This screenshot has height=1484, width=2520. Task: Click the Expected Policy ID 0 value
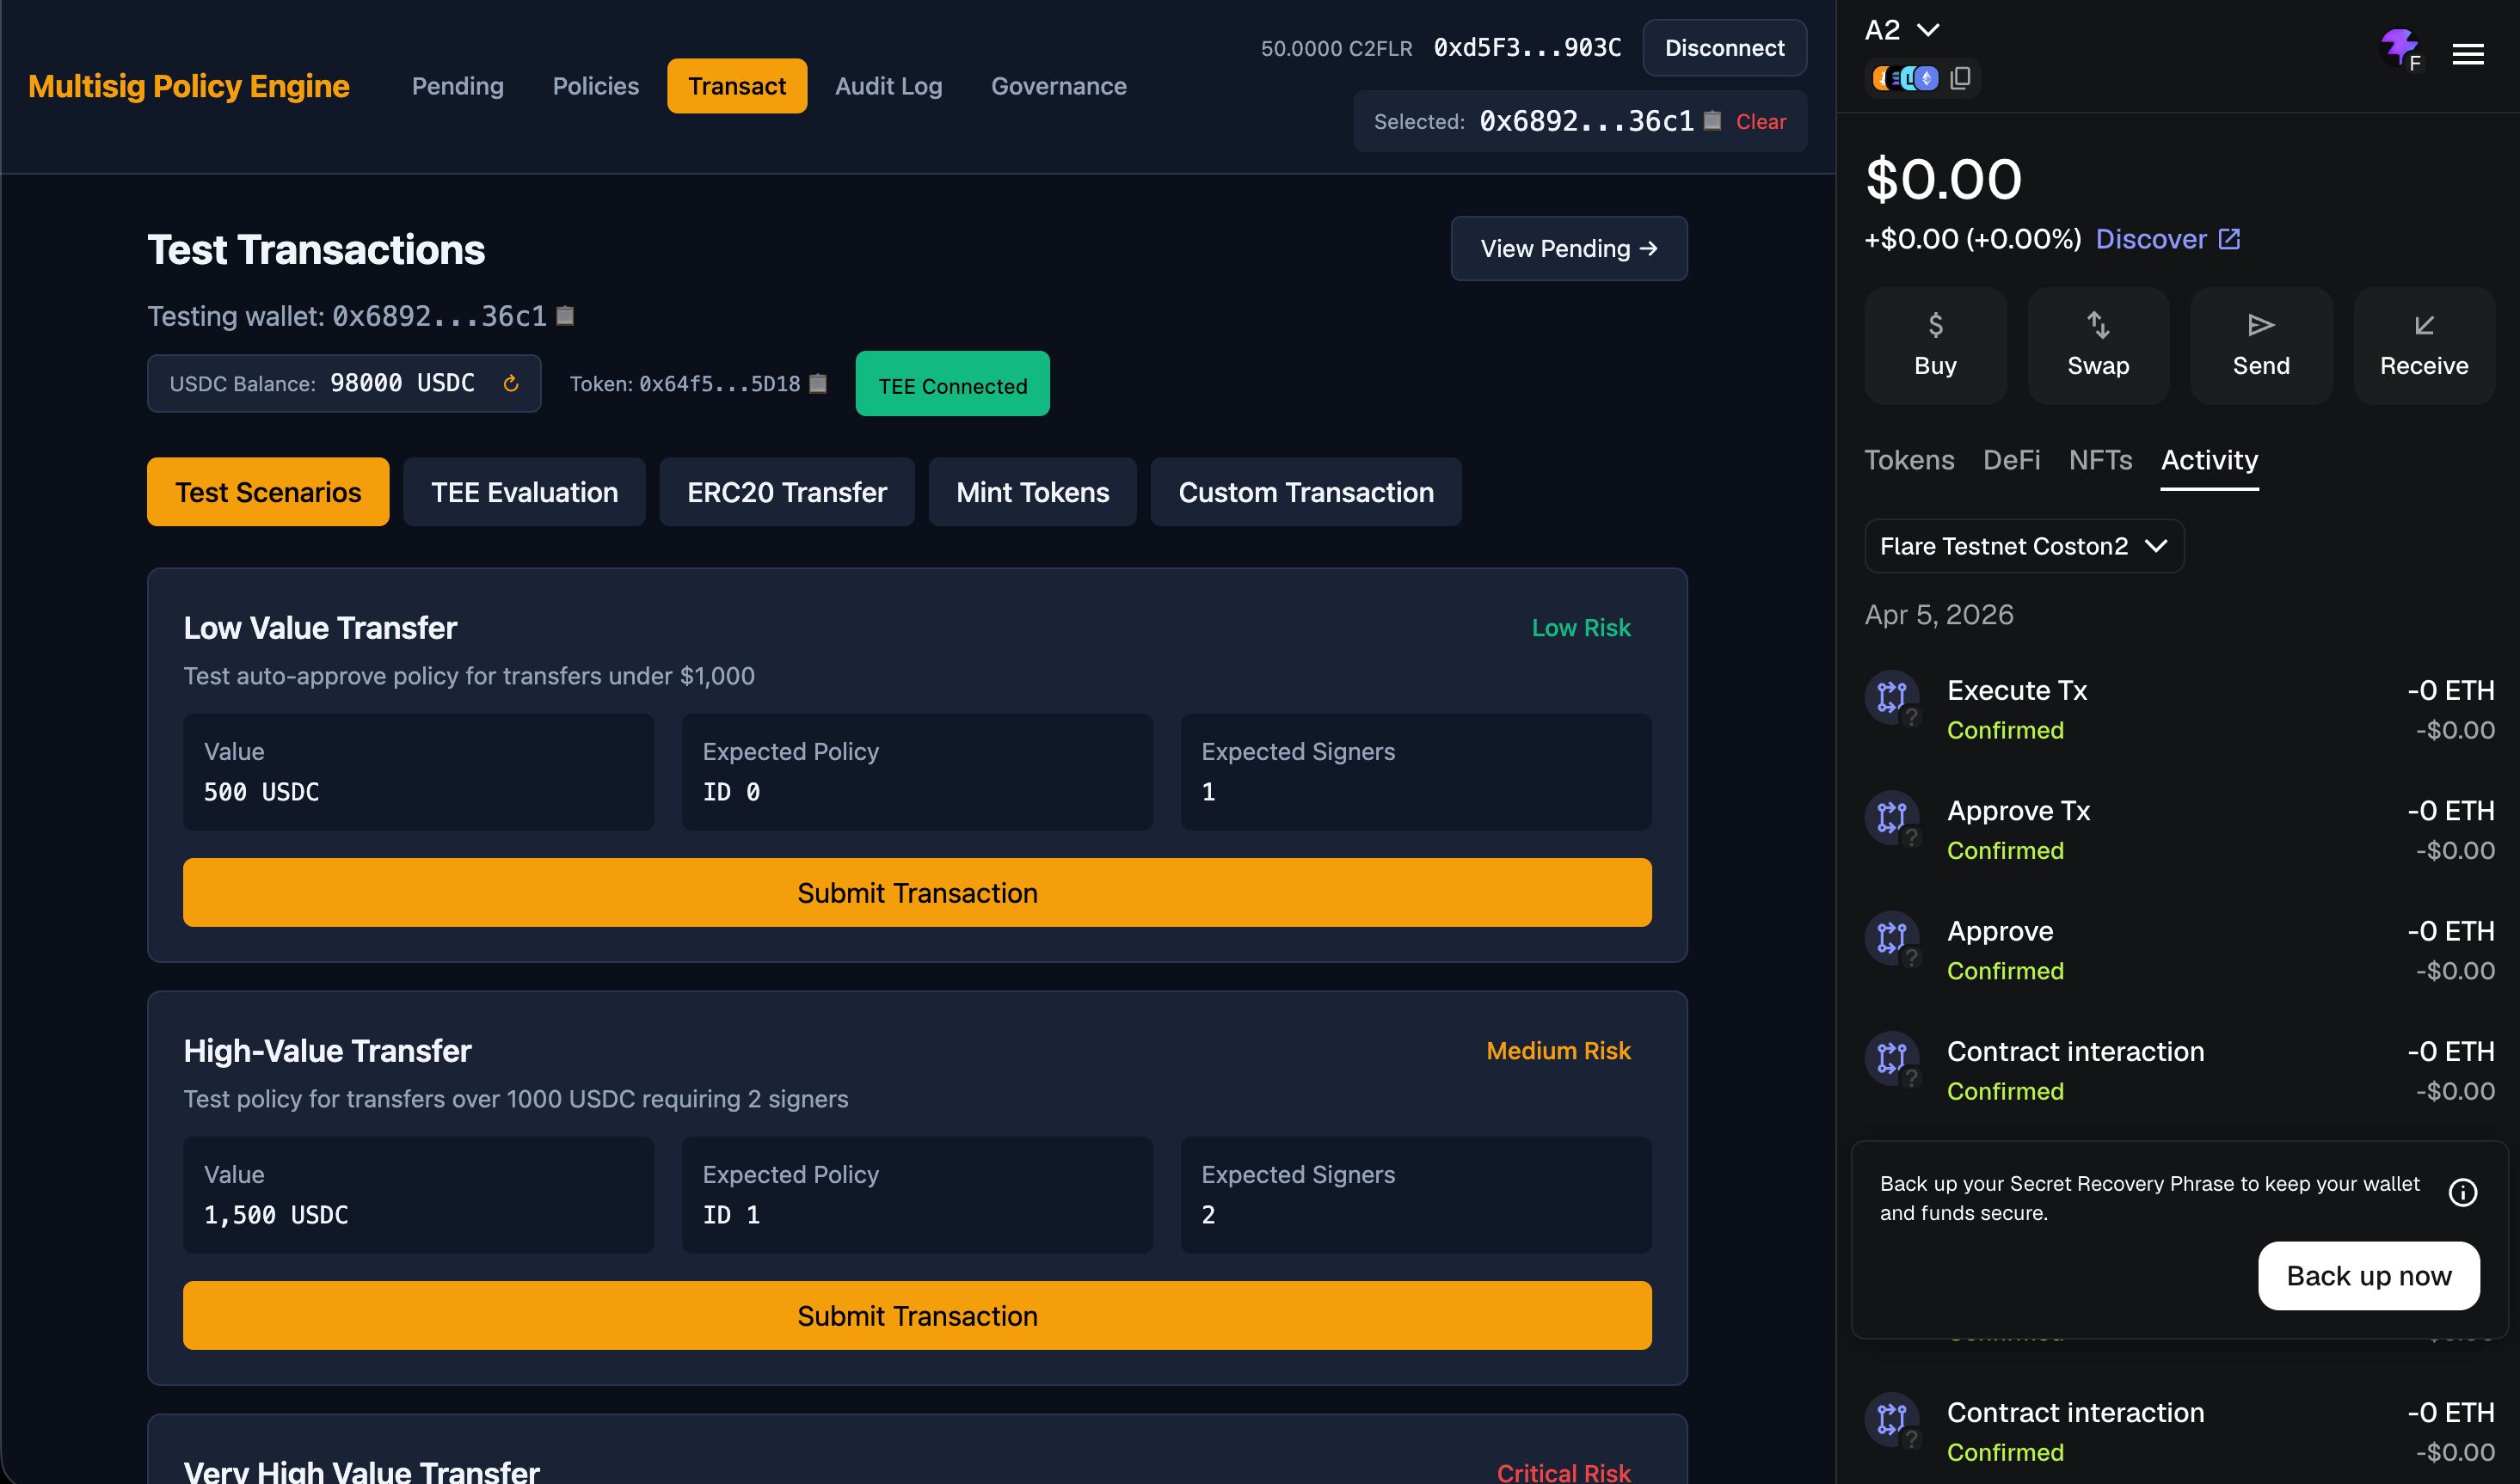(731, 792)
